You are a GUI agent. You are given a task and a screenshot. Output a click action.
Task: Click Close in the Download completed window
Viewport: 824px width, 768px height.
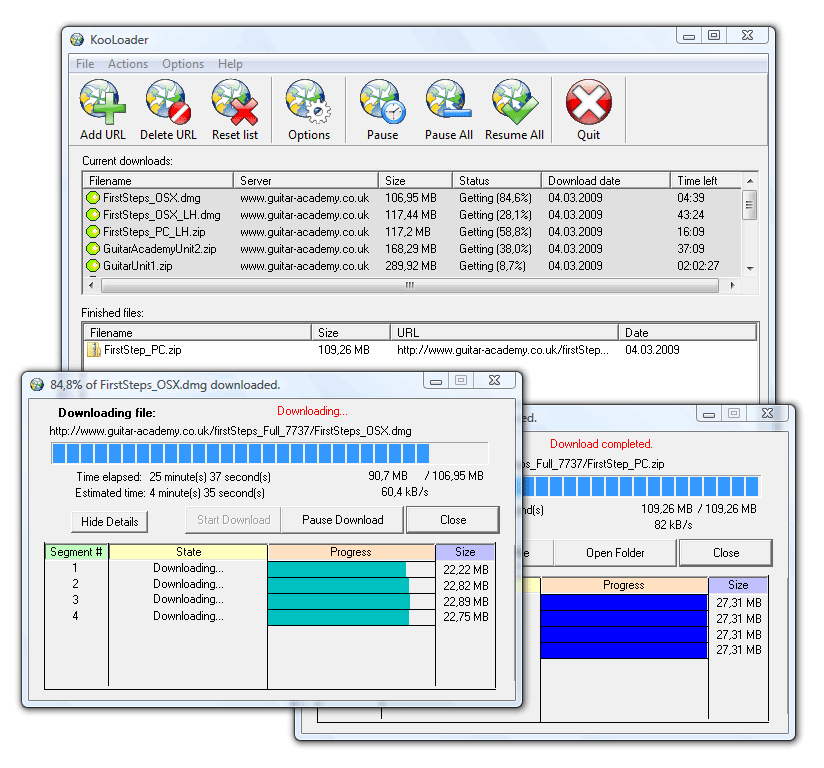[x=726, y=553]
